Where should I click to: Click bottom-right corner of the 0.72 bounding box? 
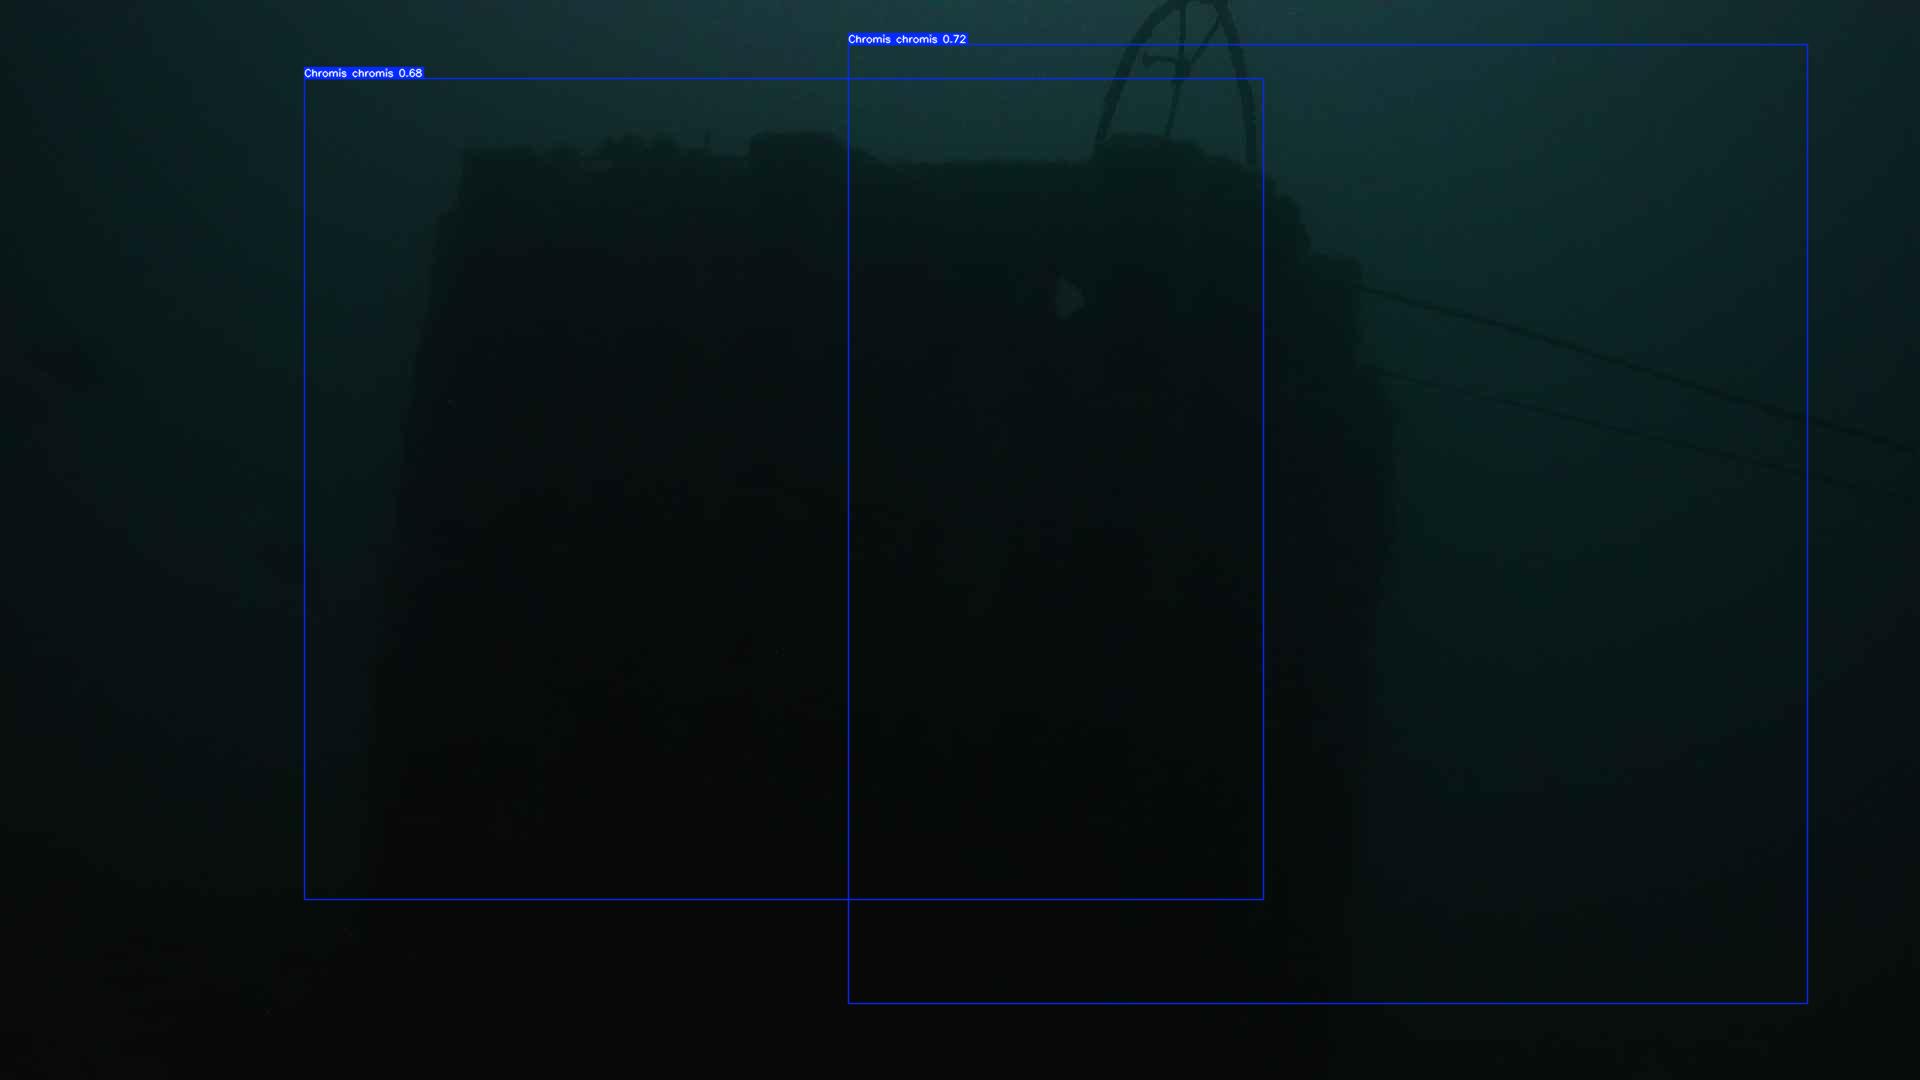coord(1807,1003)
